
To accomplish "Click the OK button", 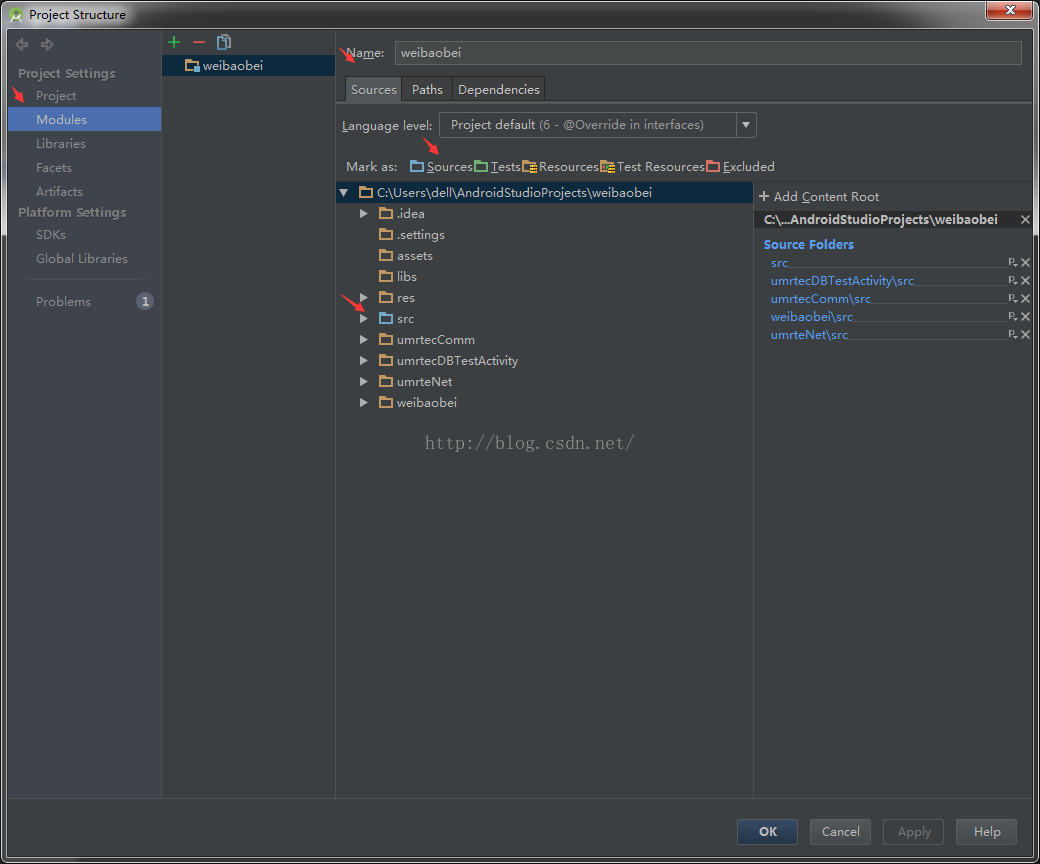I will [x=767, y=832].
